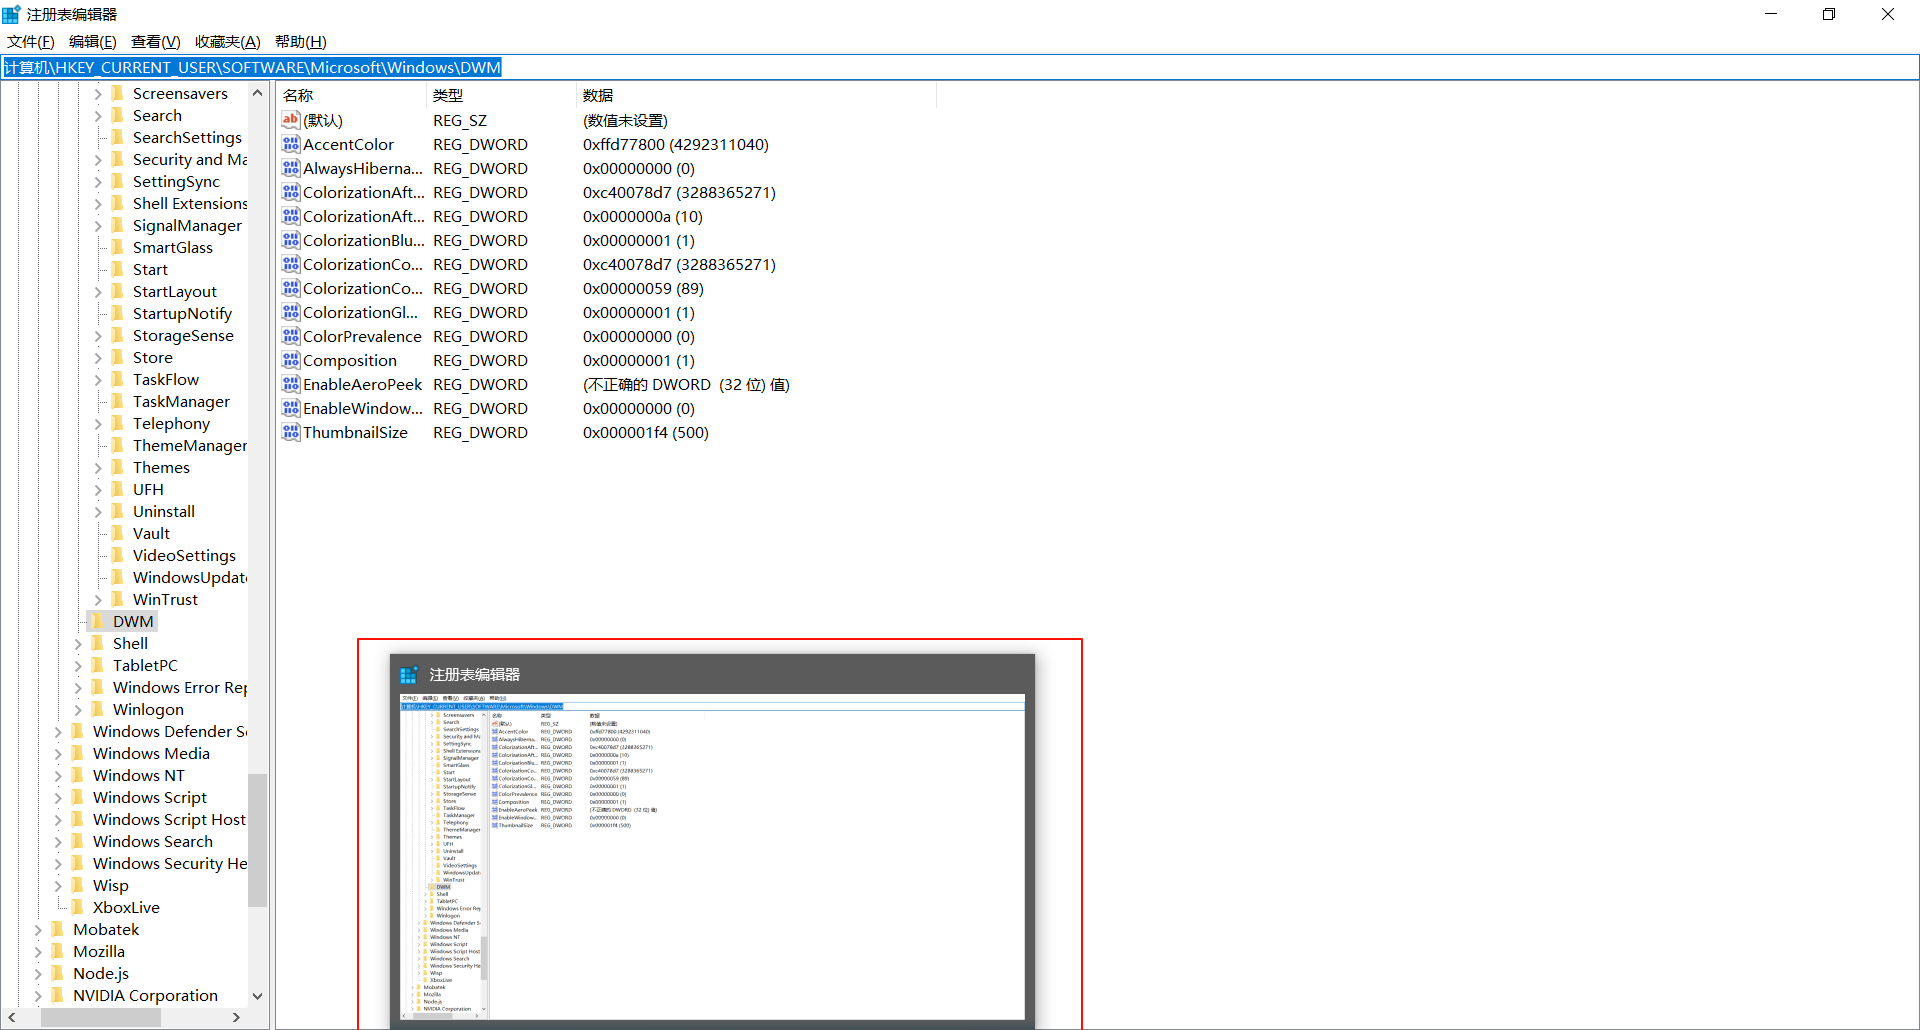
Task: Select the Windows Script Host key
Action: (169, 819)
